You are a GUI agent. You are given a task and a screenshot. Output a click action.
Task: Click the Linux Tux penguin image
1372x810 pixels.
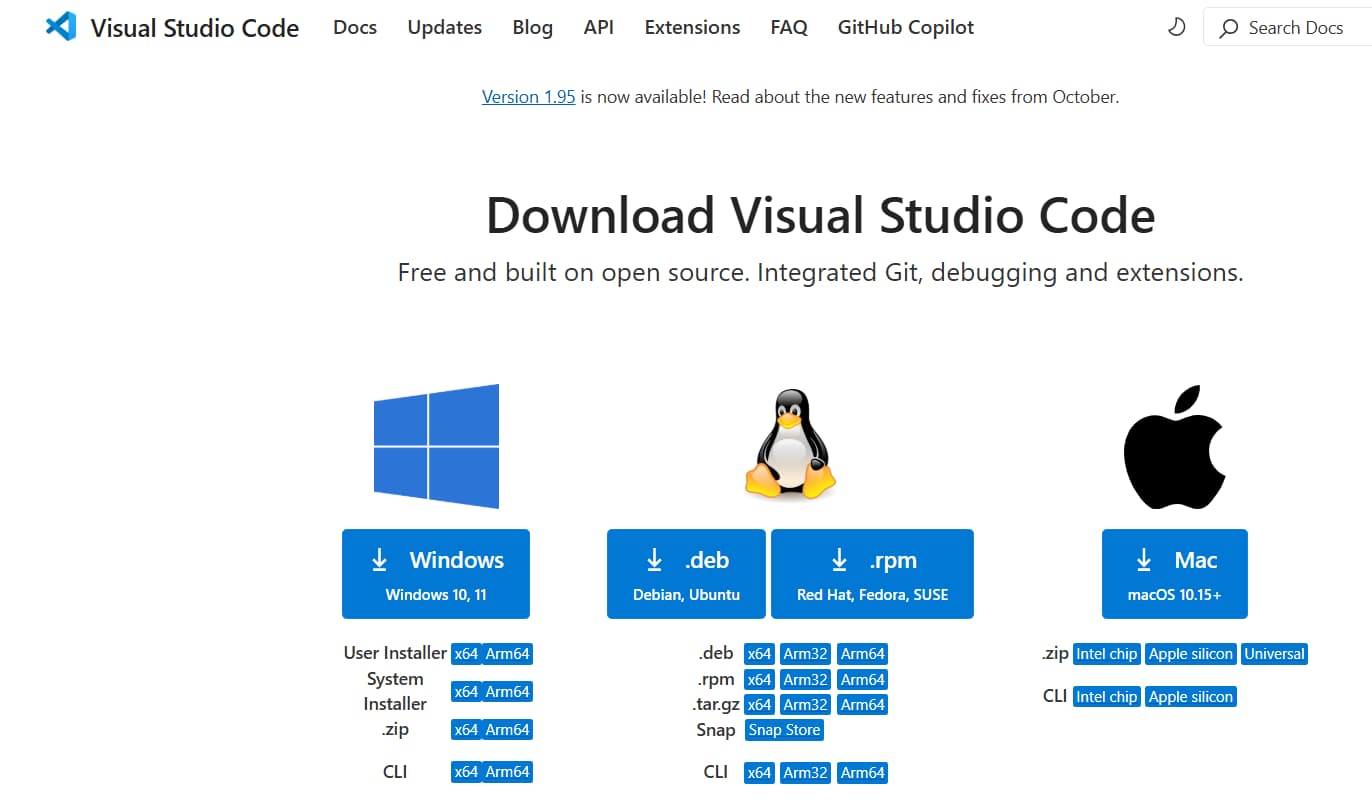tap(790, 446)
